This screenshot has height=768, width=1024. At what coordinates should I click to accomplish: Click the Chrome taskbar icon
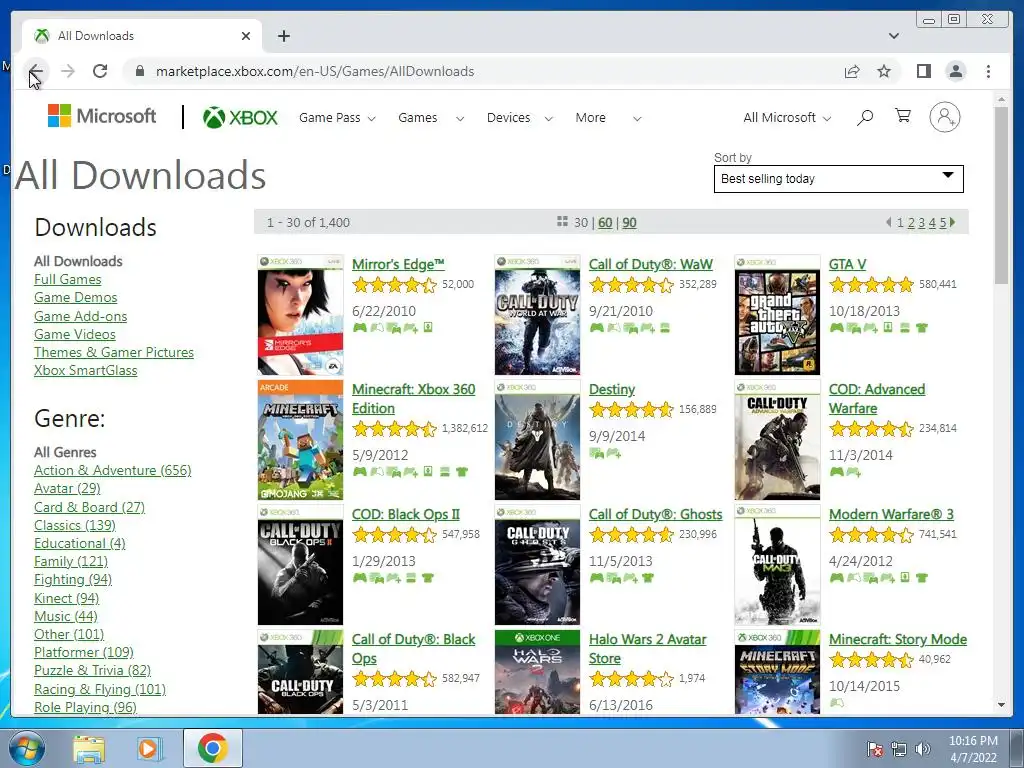click(212, 748)
